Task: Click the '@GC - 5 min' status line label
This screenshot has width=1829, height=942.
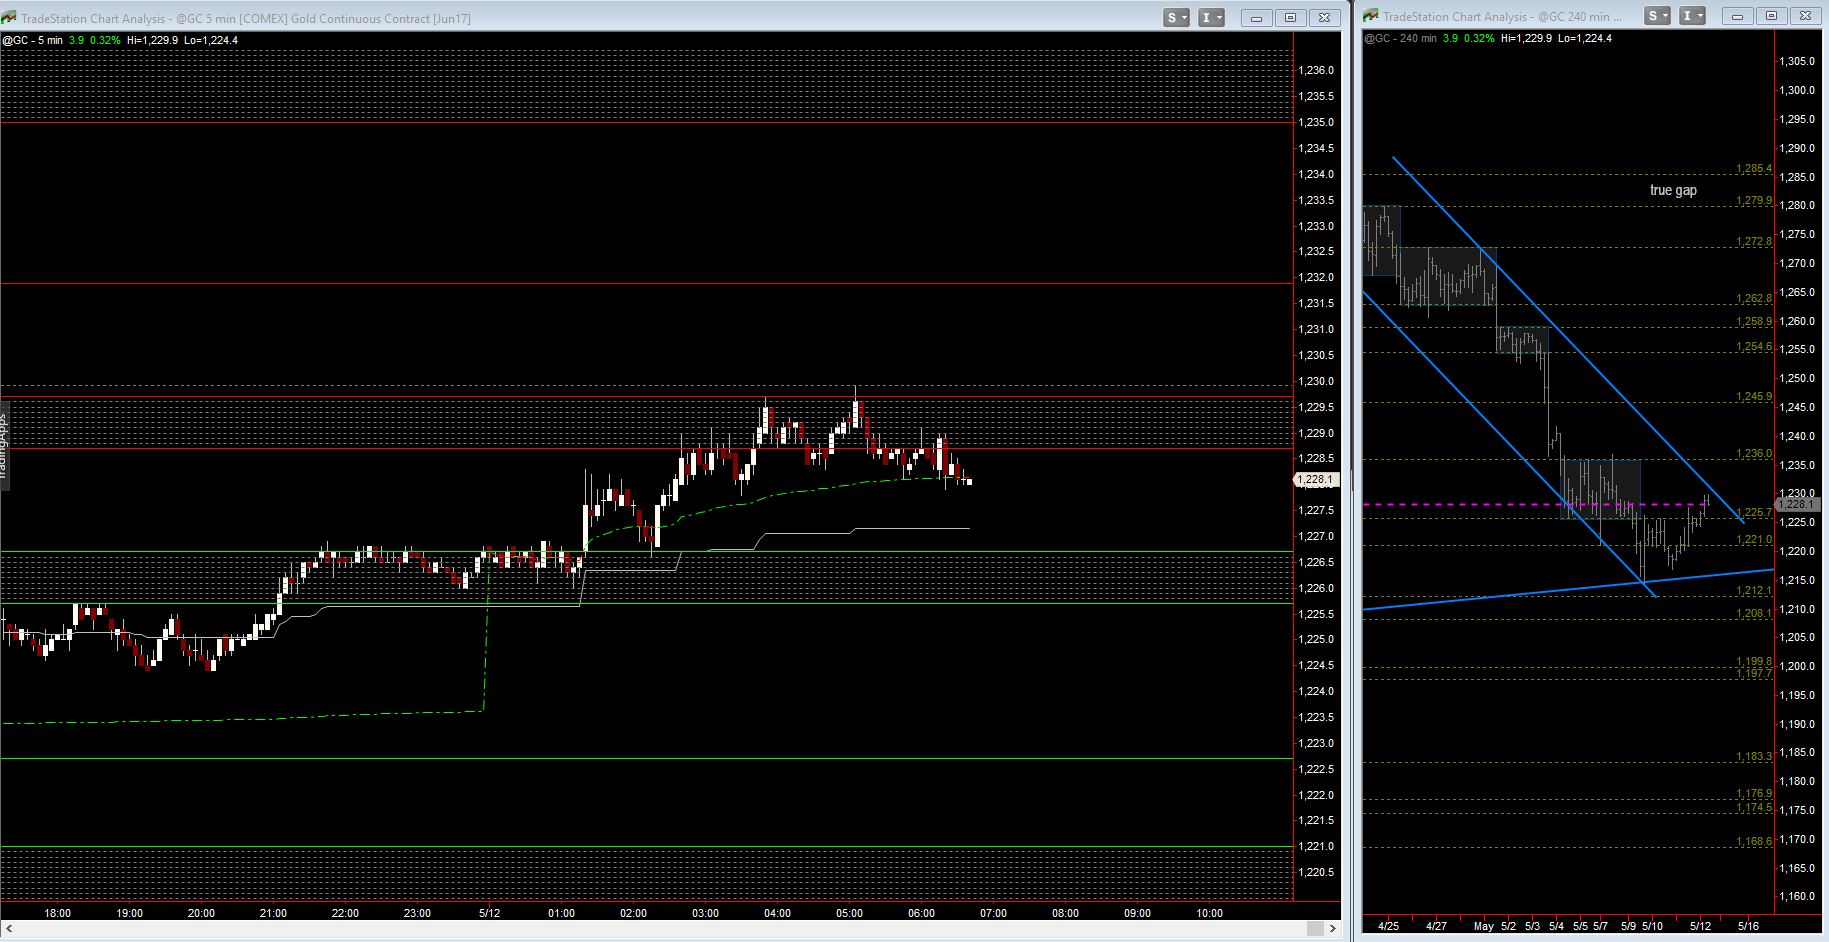Action: pyautogui.click(x=32, y=40)
